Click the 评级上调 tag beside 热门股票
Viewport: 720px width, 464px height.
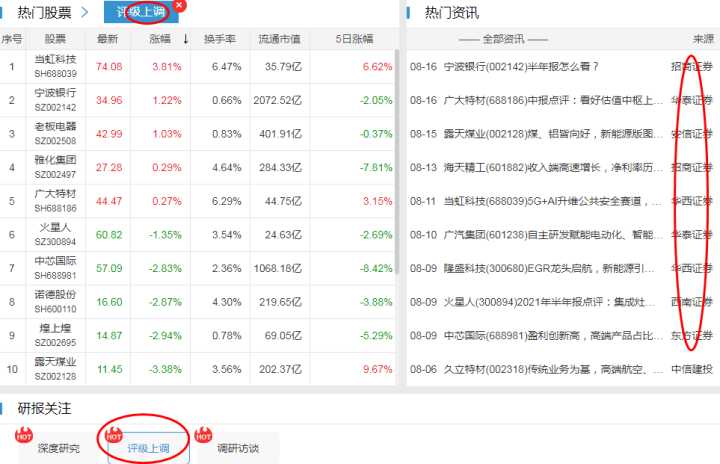[x=141, y=12]
